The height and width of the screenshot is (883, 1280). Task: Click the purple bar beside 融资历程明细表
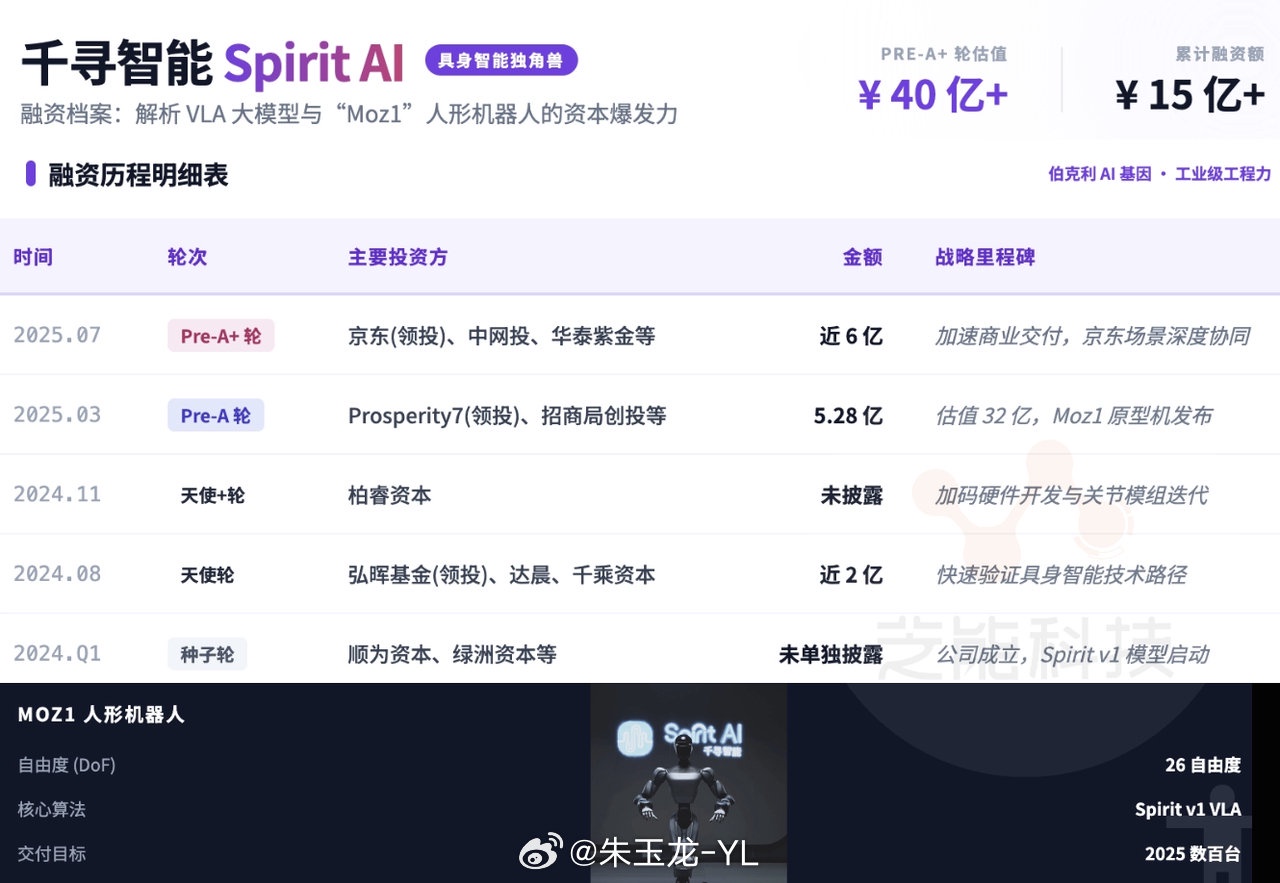coord(31,174)
